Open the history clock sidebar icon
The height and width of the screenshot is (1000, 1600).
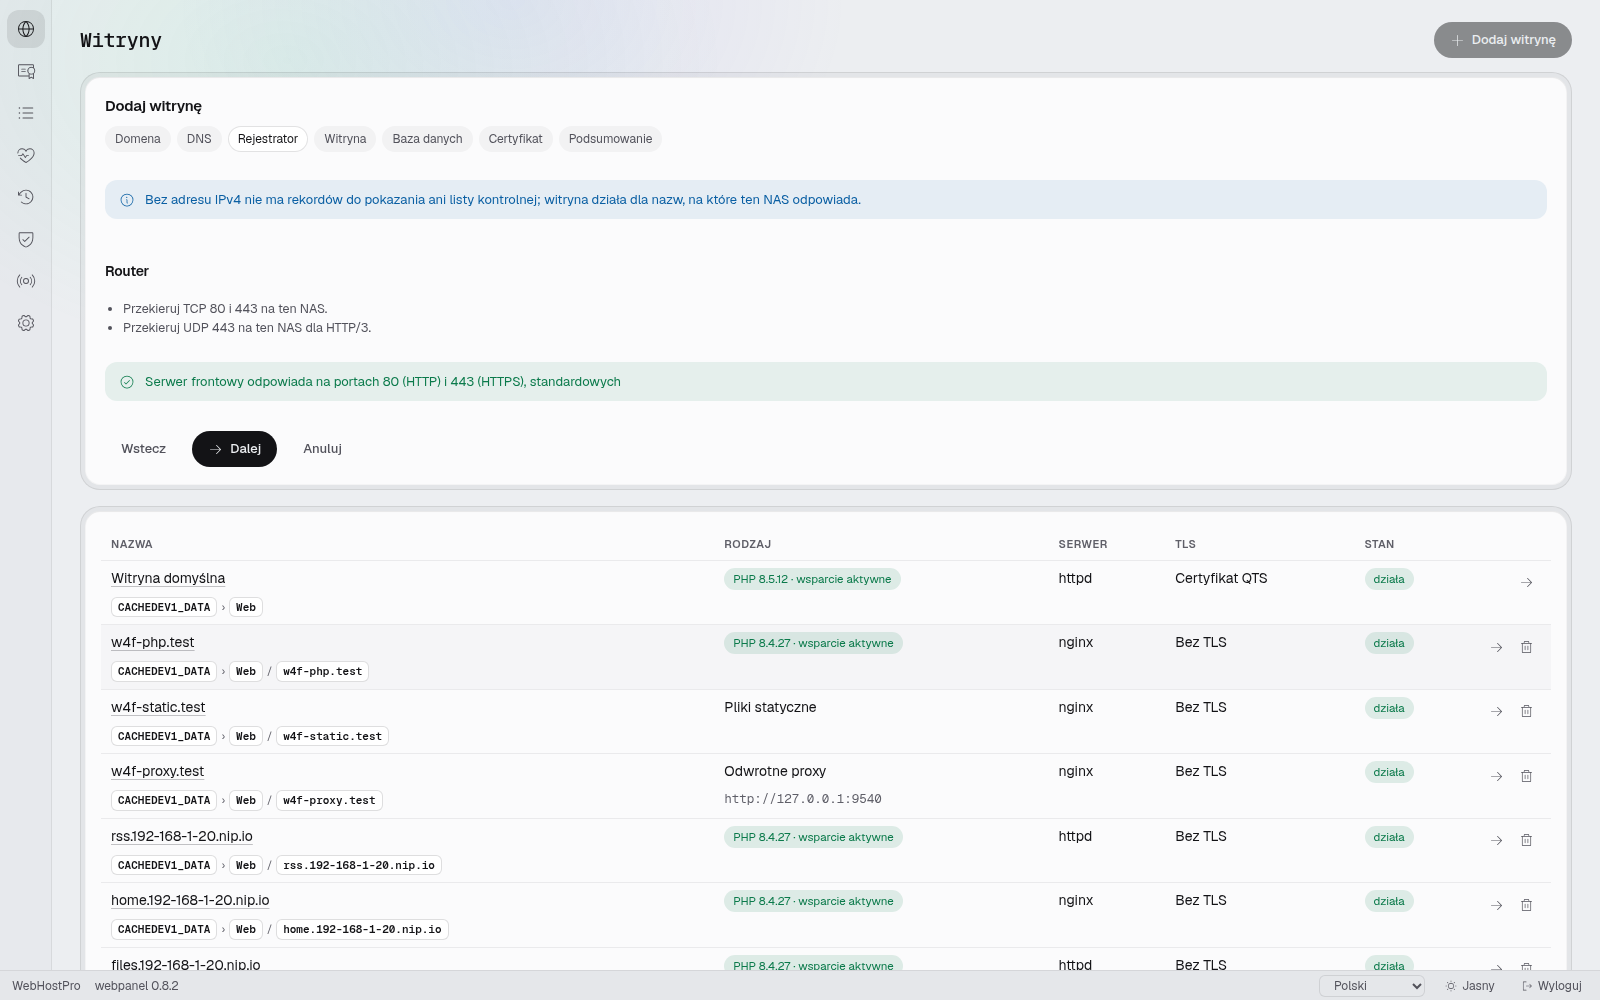click(x=26, y=197)
